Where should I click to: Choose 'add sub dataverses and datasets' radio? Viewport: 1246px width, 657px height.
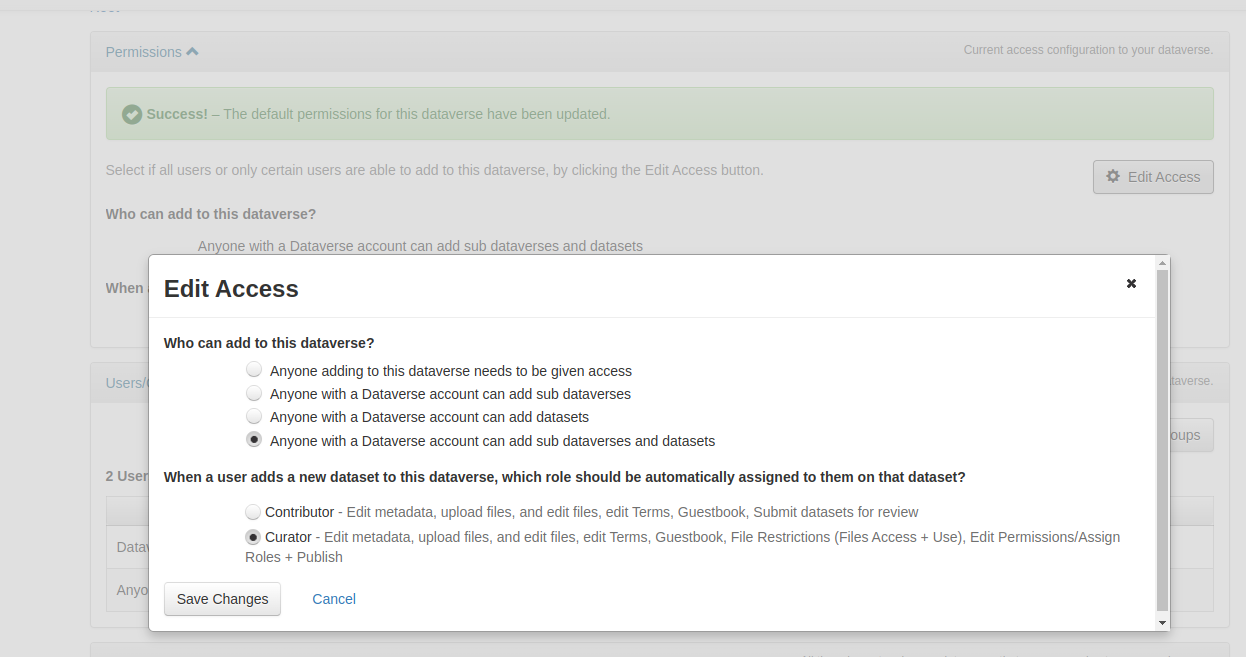(254, 440)
